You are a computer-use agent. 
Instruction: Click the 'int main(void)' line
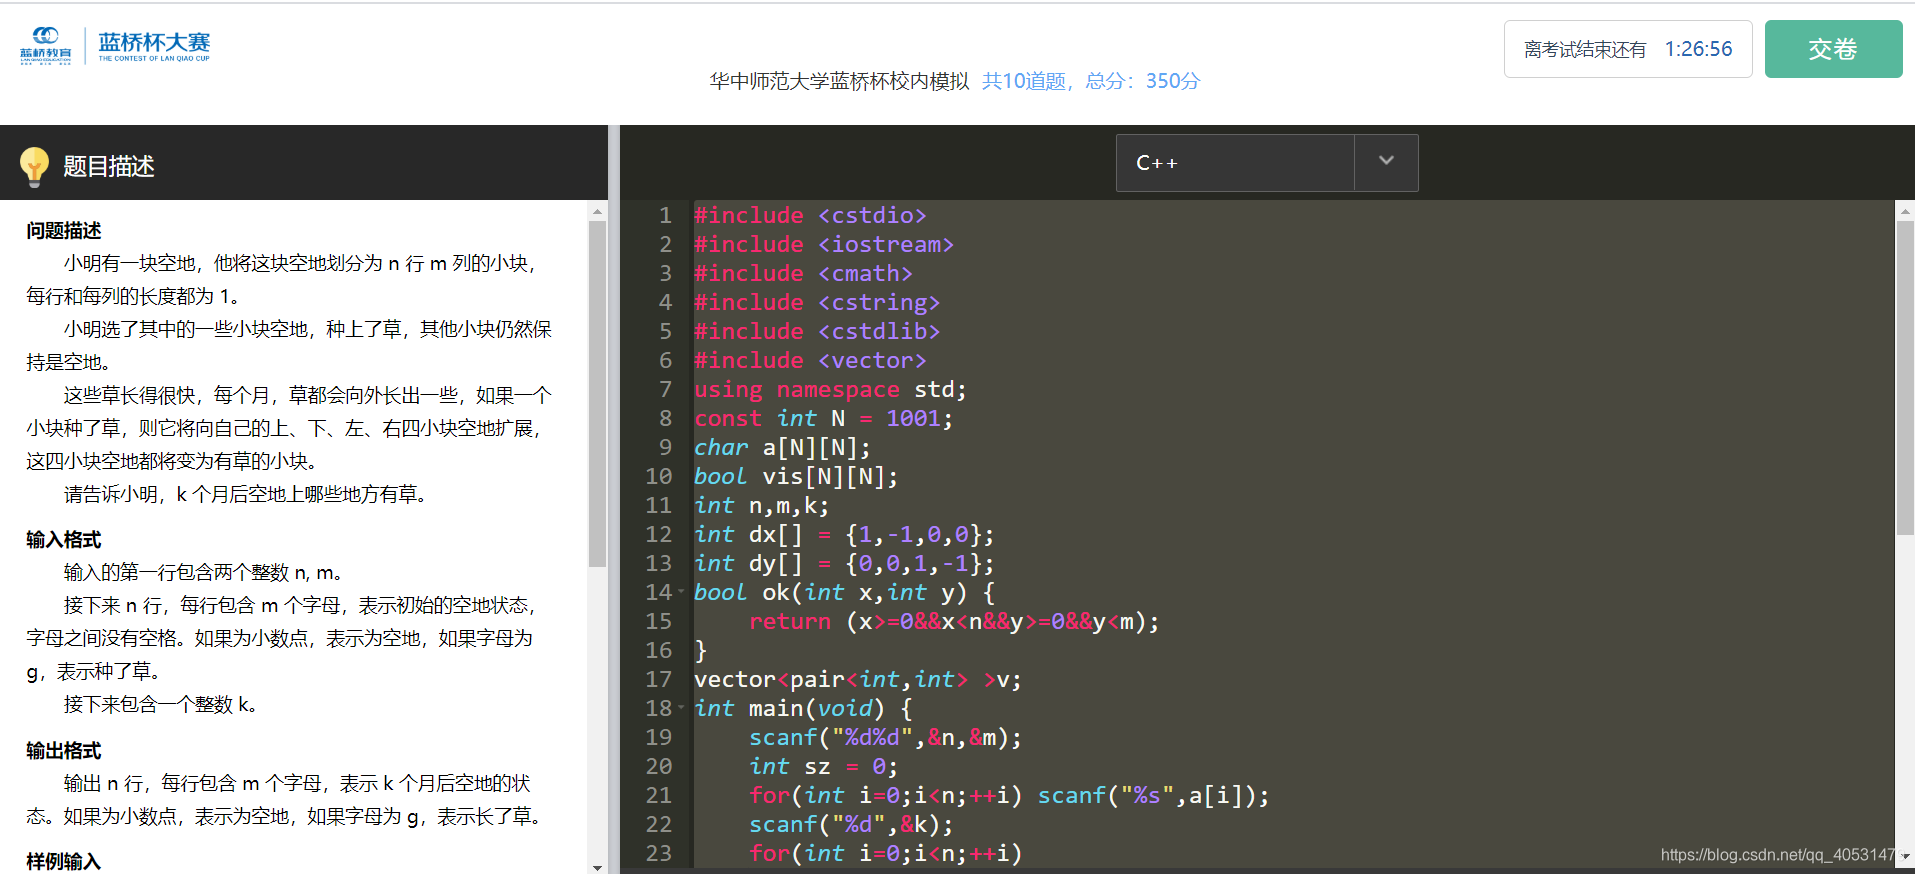(x=803, y=708)
